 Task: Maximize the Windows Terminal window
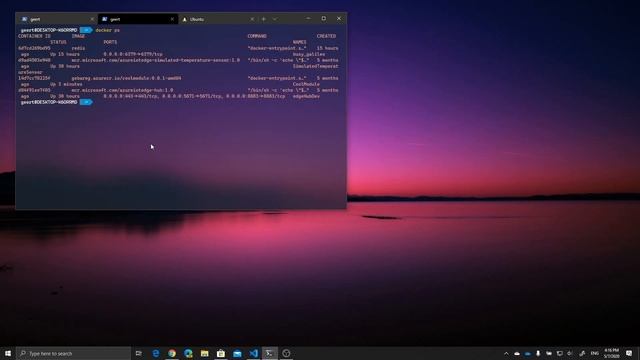324,18
